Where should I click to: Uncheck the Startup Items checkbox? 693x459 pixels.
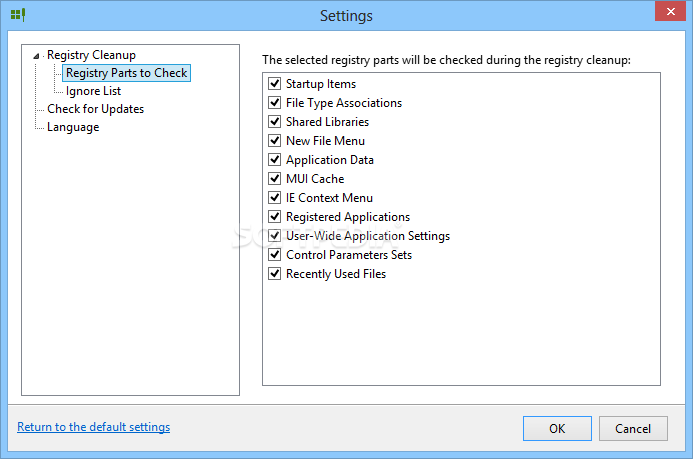point(274,83)
